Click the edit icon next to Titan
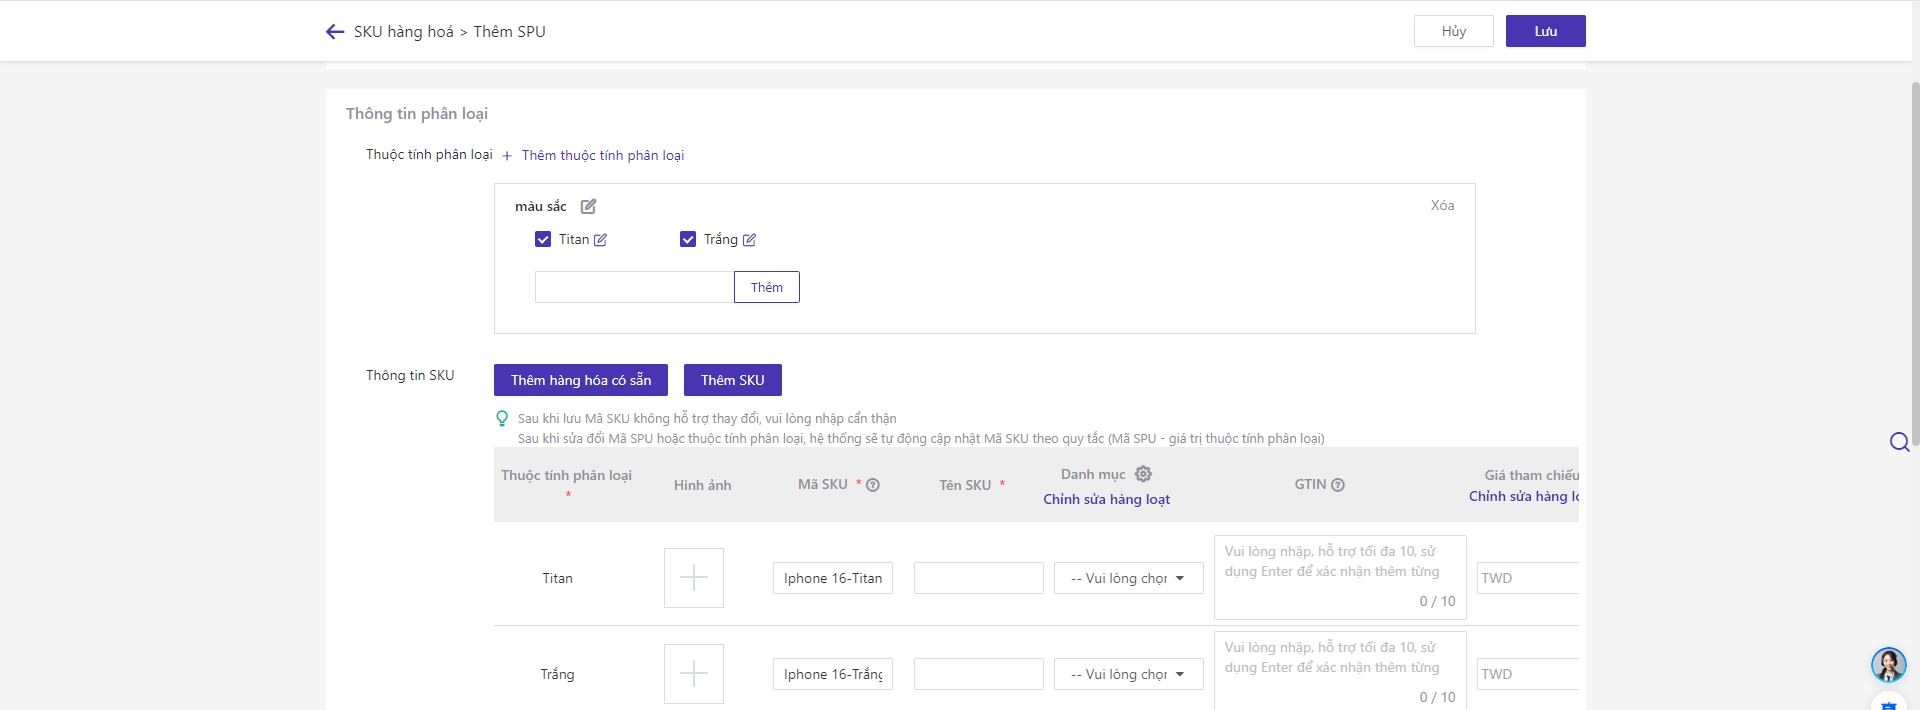This screenshot has height=710, width=1920. (600, 240)
